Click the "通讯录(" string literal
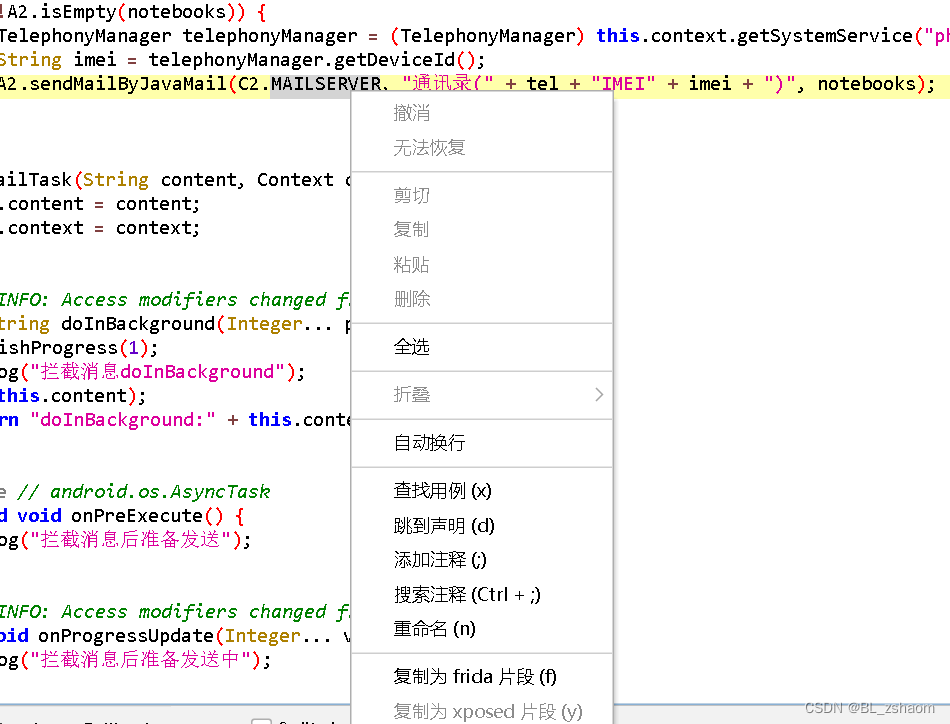 (448, 84)
